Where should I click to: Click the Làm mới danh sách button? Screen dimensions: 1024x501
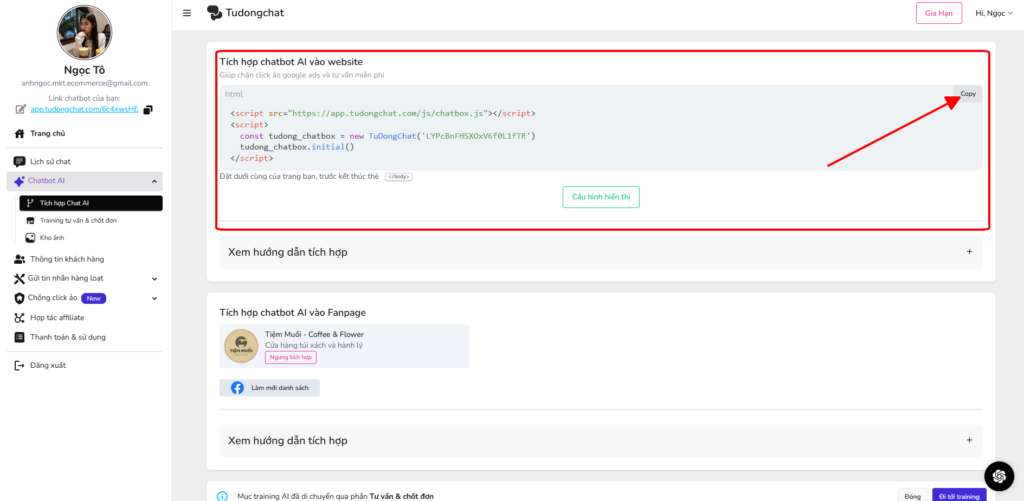pyautogui.click(x=270, y=388)
